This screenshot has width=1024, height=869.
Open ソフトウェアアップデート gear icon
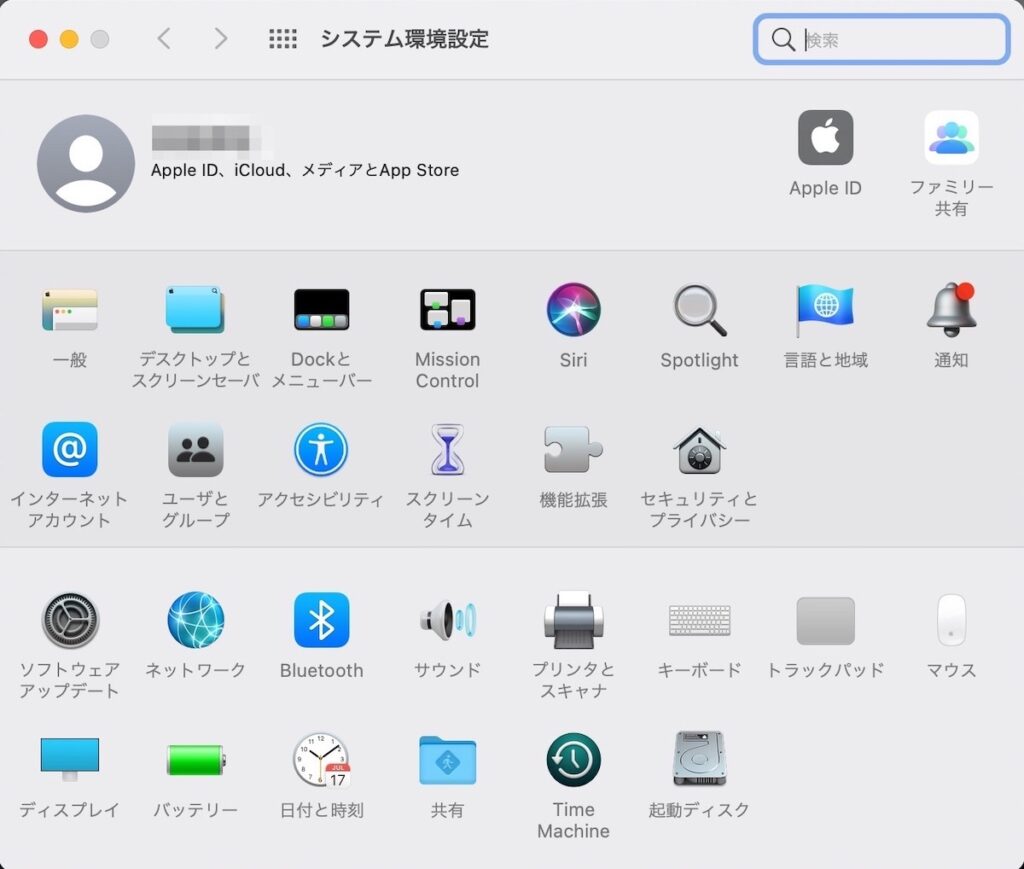coord(70,620)
